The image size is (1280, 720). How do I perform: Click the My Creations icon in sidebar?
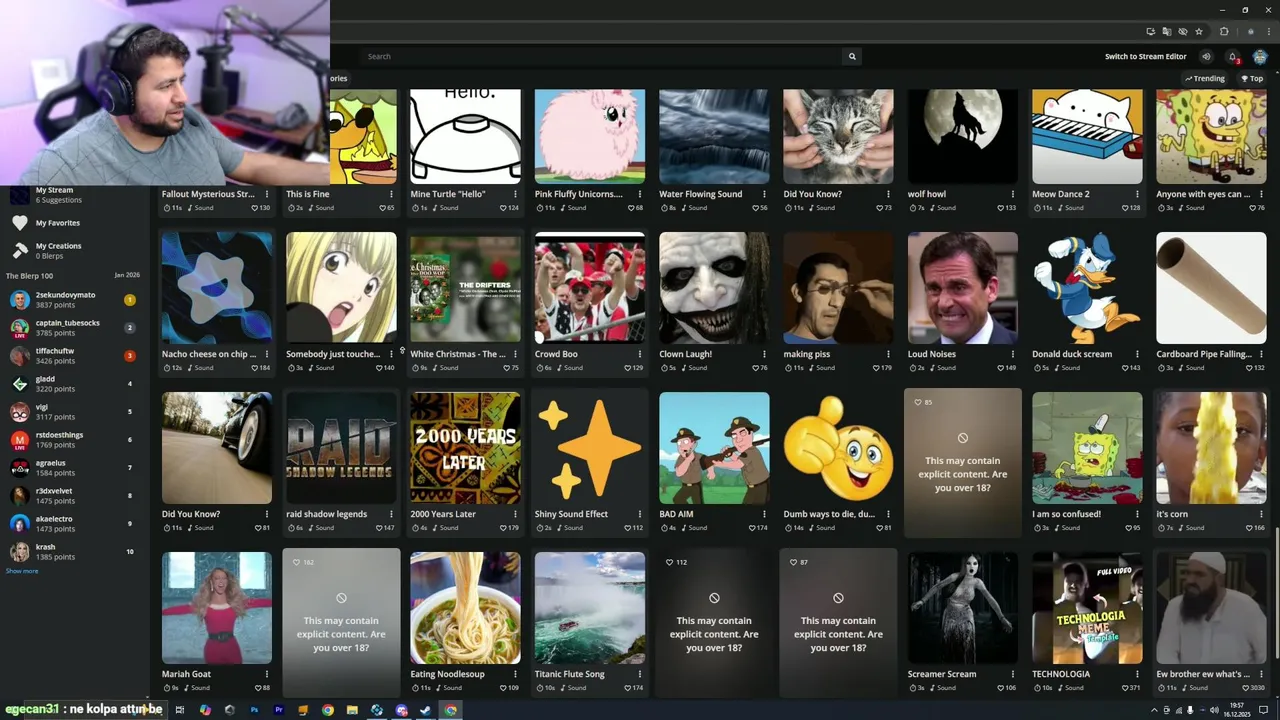pos(19,250)
